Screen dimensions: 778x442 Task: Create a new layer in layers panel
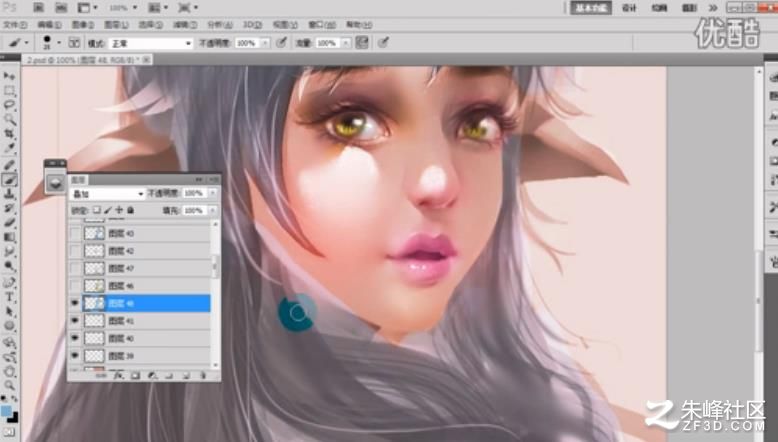[186, 376]
